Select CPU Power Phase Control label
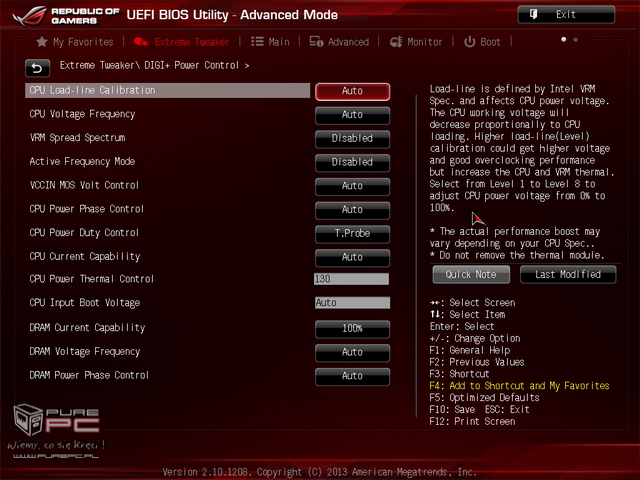640x480 pixels. pyautogui.click(x=87, y=209)
